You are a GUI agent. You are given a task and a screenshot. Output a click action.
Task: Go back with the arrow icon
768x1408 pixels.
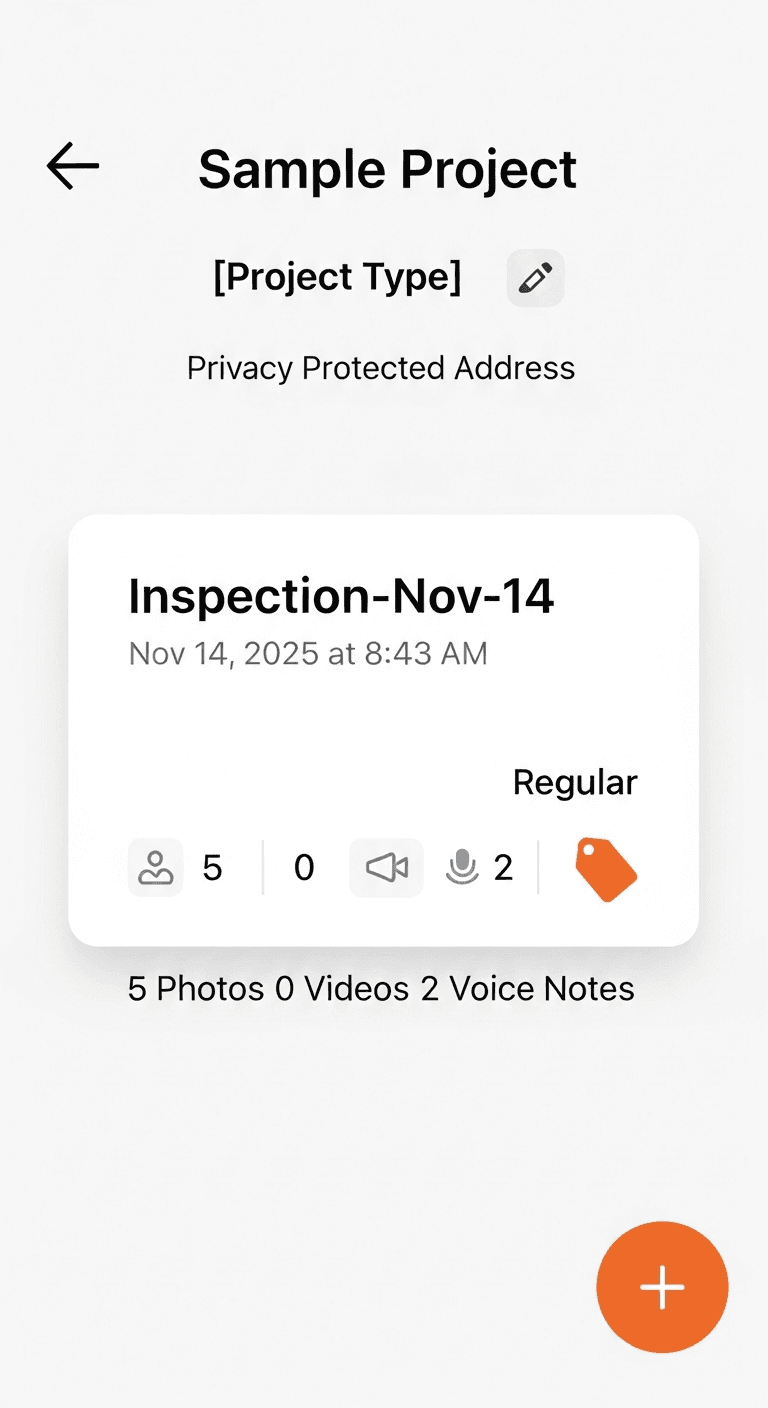[x=70, y=167]
